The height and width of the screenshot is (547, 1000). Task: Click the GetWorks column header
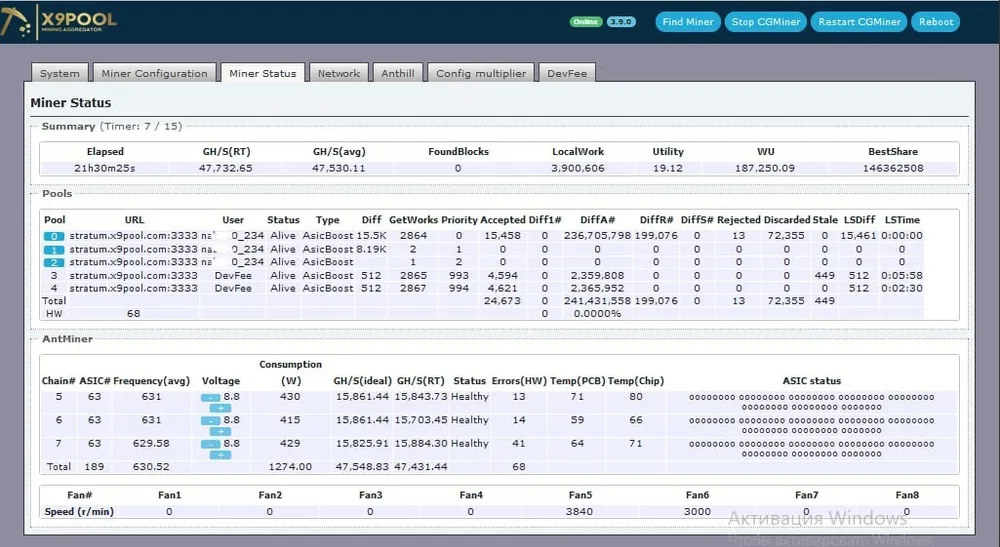(413, 220)
